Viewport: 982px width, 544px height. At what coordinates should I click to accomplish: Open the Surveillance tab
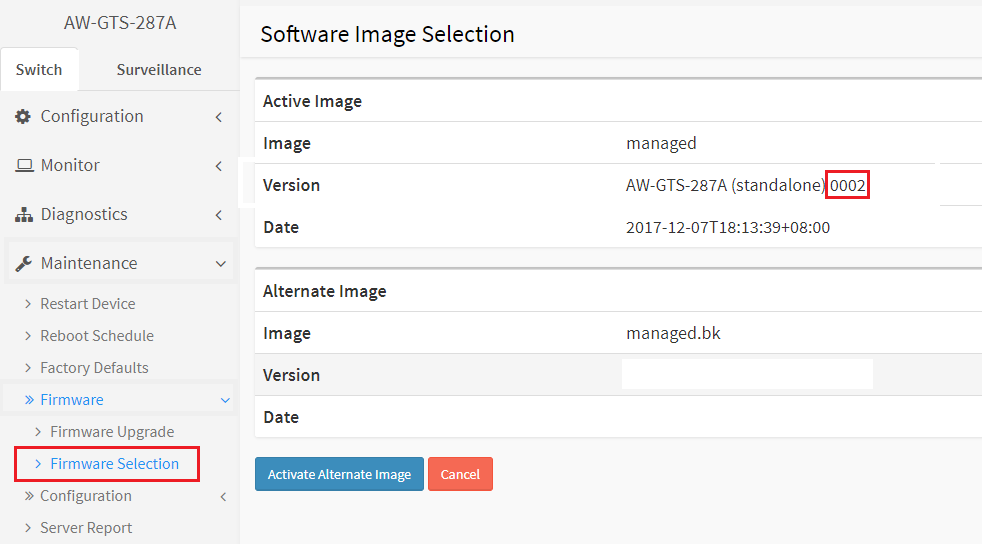(x=159, y=69)
